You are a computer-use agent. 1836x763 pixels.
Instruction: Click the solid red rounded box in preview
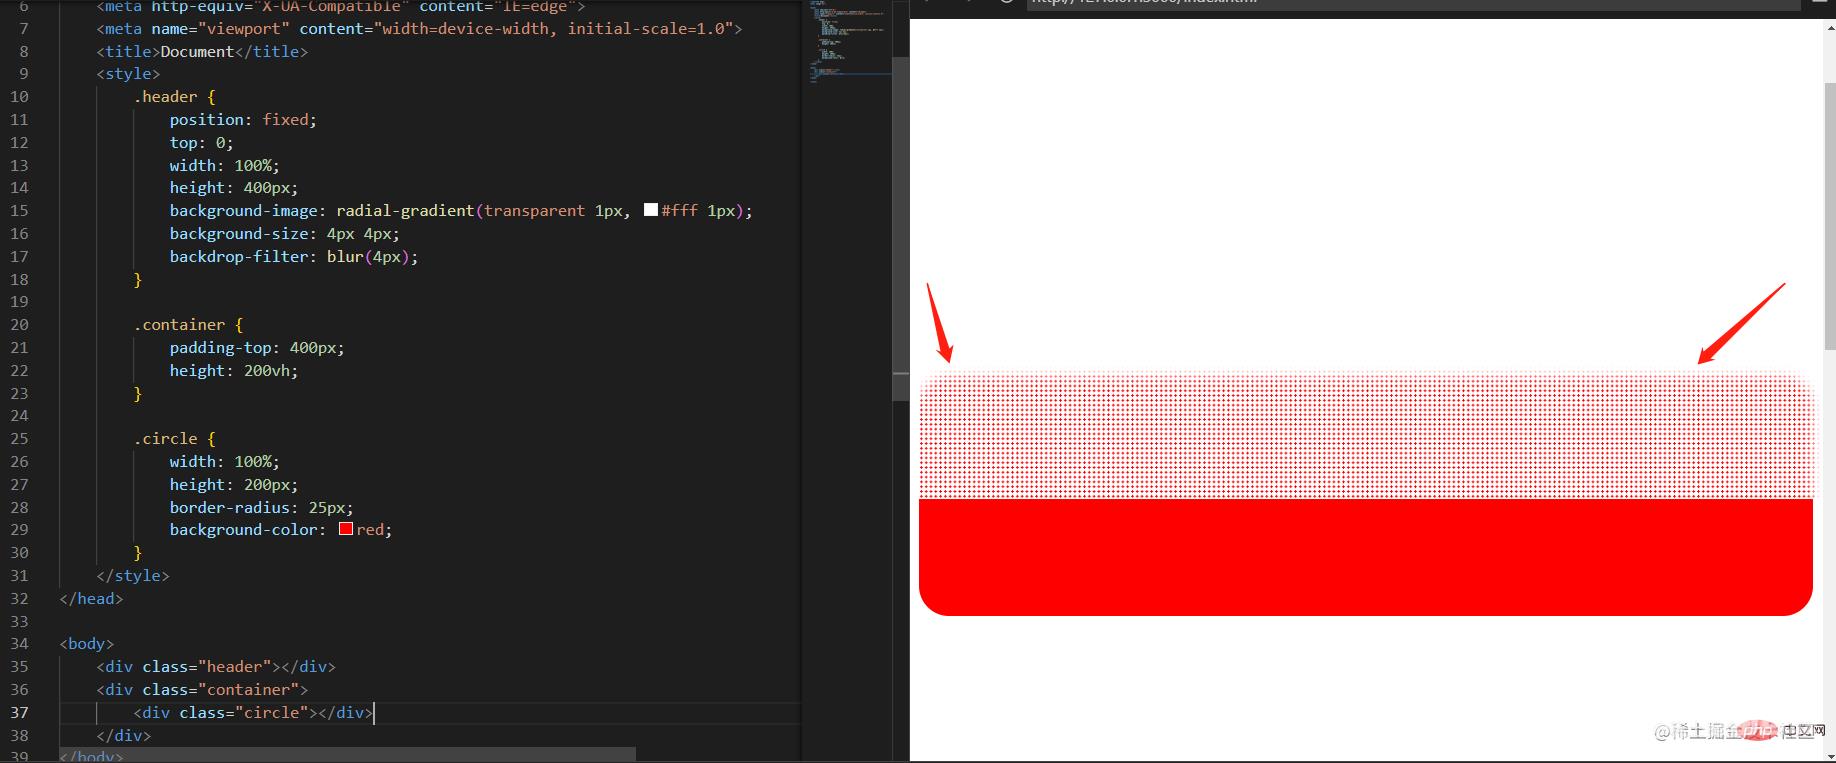tap(1365, 556)
